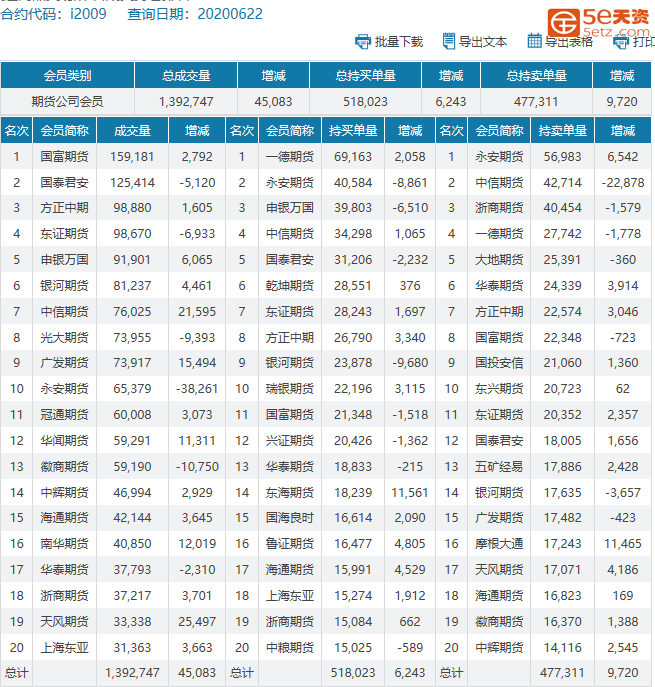
Task: Select 南华期货 in volume ranking
Action: (x=64, y=544)
